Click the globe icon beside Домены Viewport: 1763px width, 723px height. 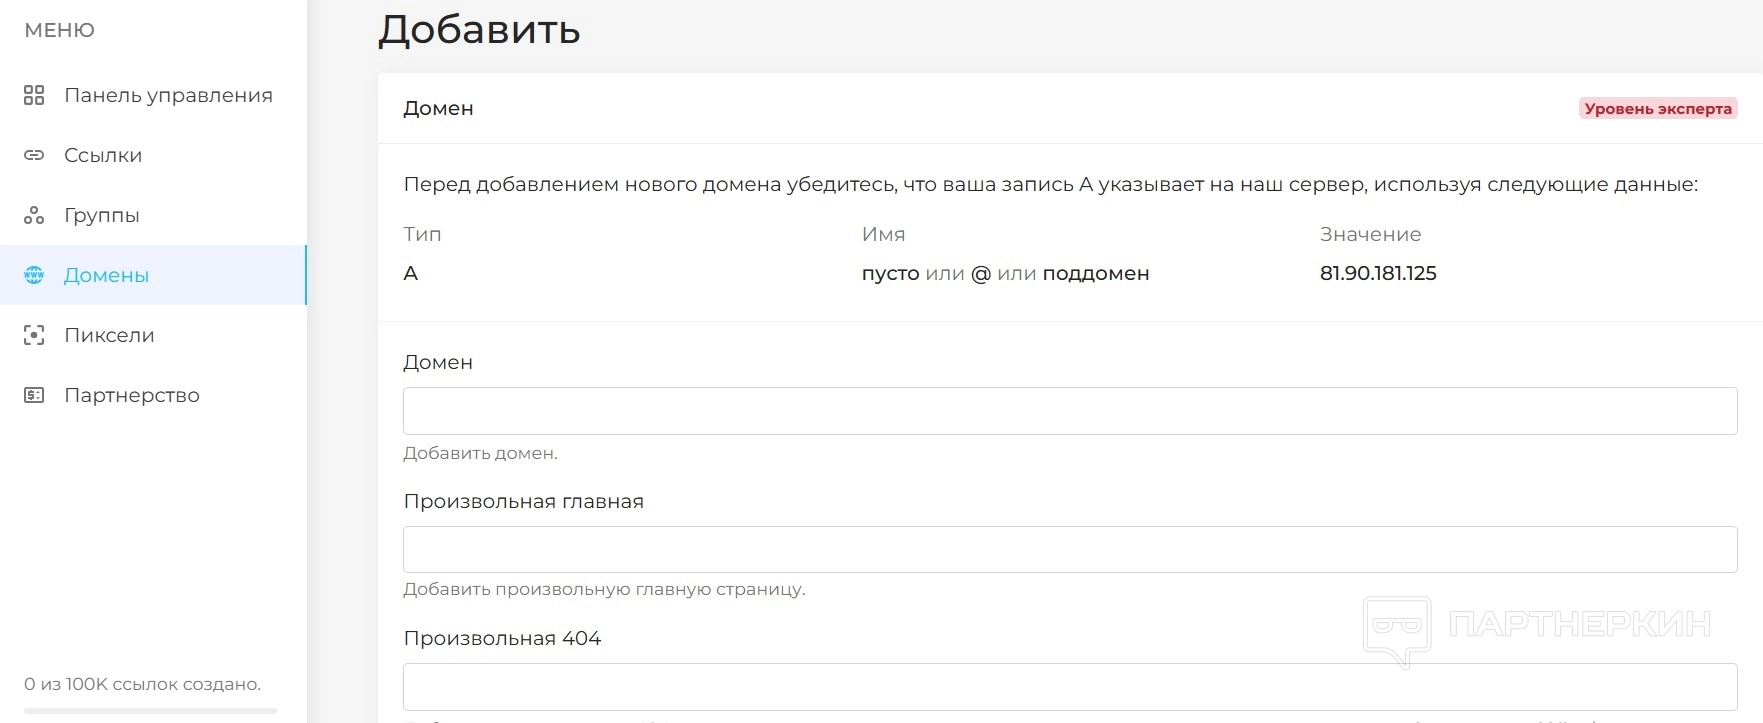pyautogui.click(x=34, y=275)
